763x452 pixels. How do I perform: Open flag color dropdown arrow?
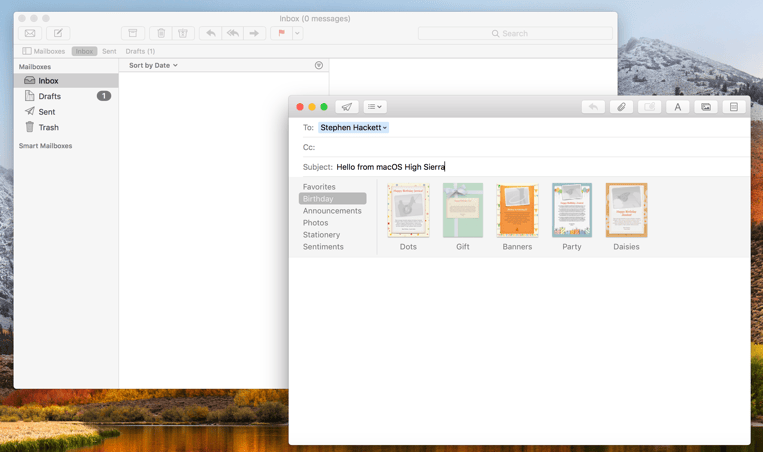point(297,33)
